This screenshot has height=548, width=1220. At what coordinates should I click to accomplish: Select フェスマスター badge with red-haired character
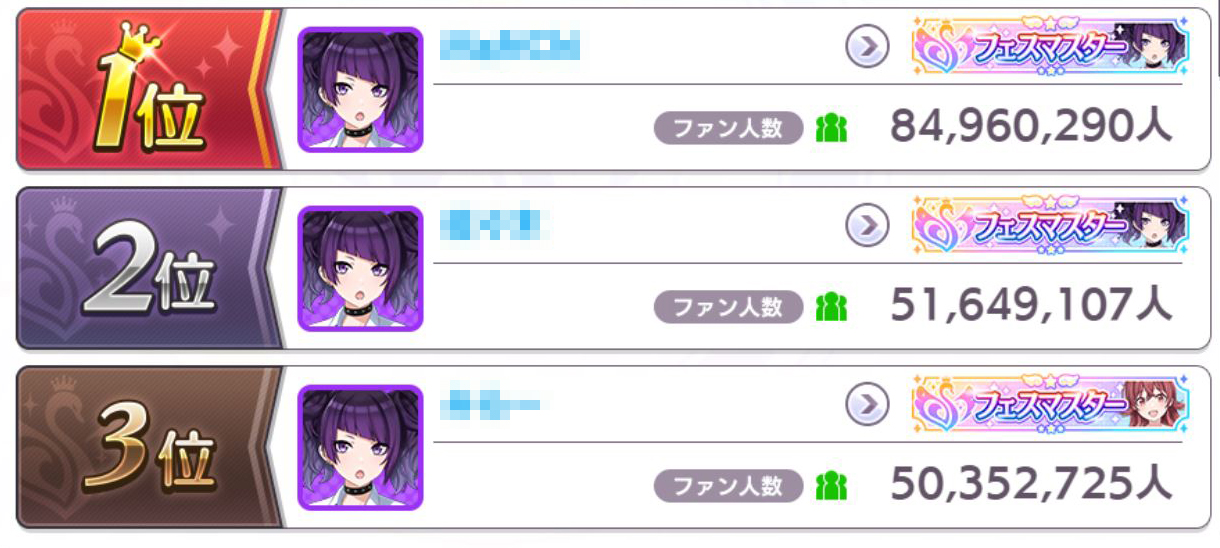tap(1050, 405)
